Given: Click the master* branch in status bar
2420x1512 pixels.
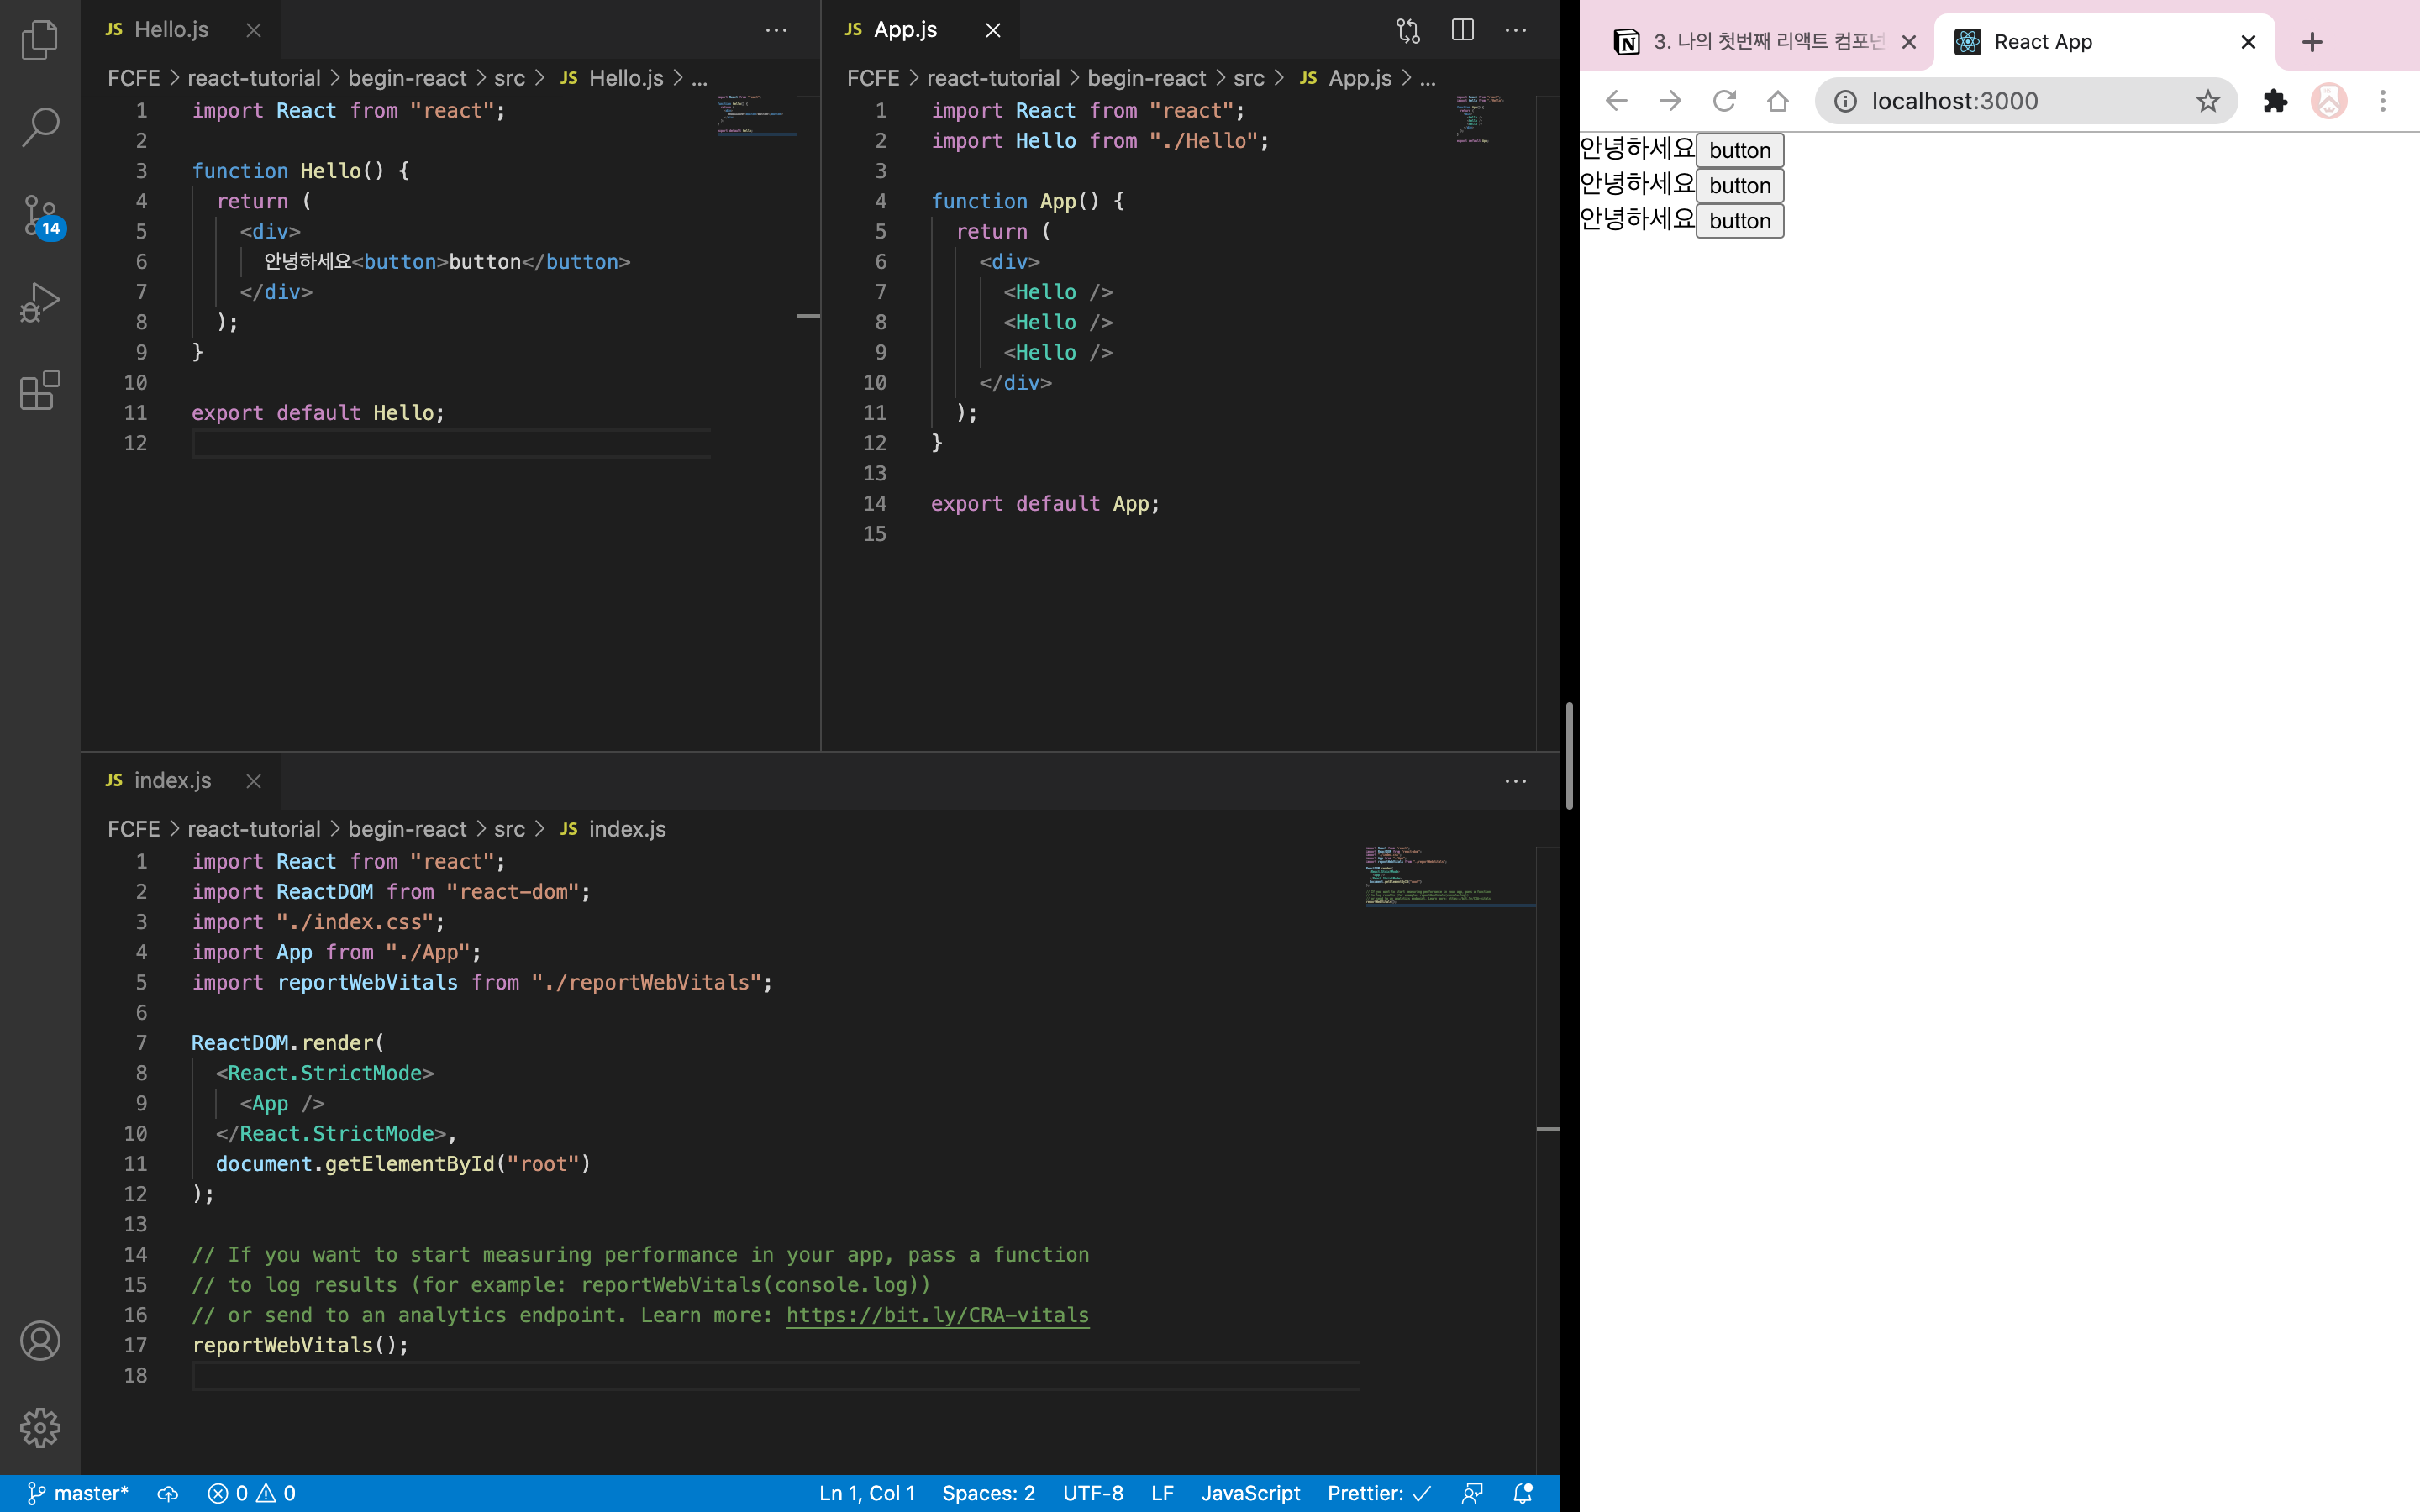Looking at the screenshot, I should (x=77, y=1493).
